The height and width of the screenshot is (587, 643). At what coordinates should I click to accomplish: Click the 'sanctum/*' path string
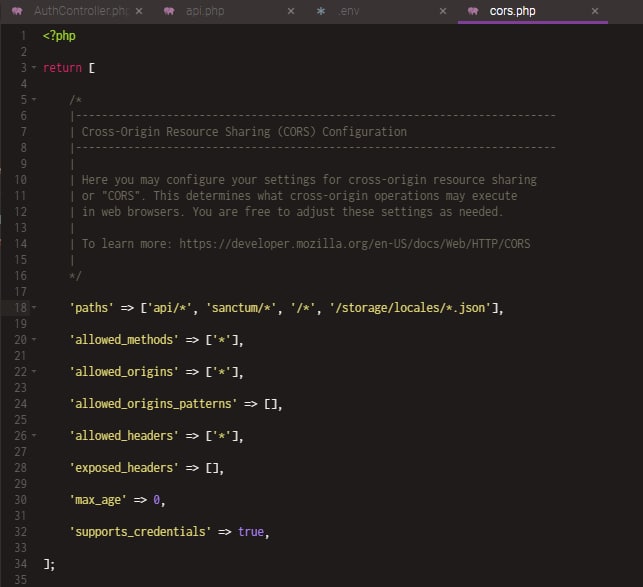pos(241,308)
